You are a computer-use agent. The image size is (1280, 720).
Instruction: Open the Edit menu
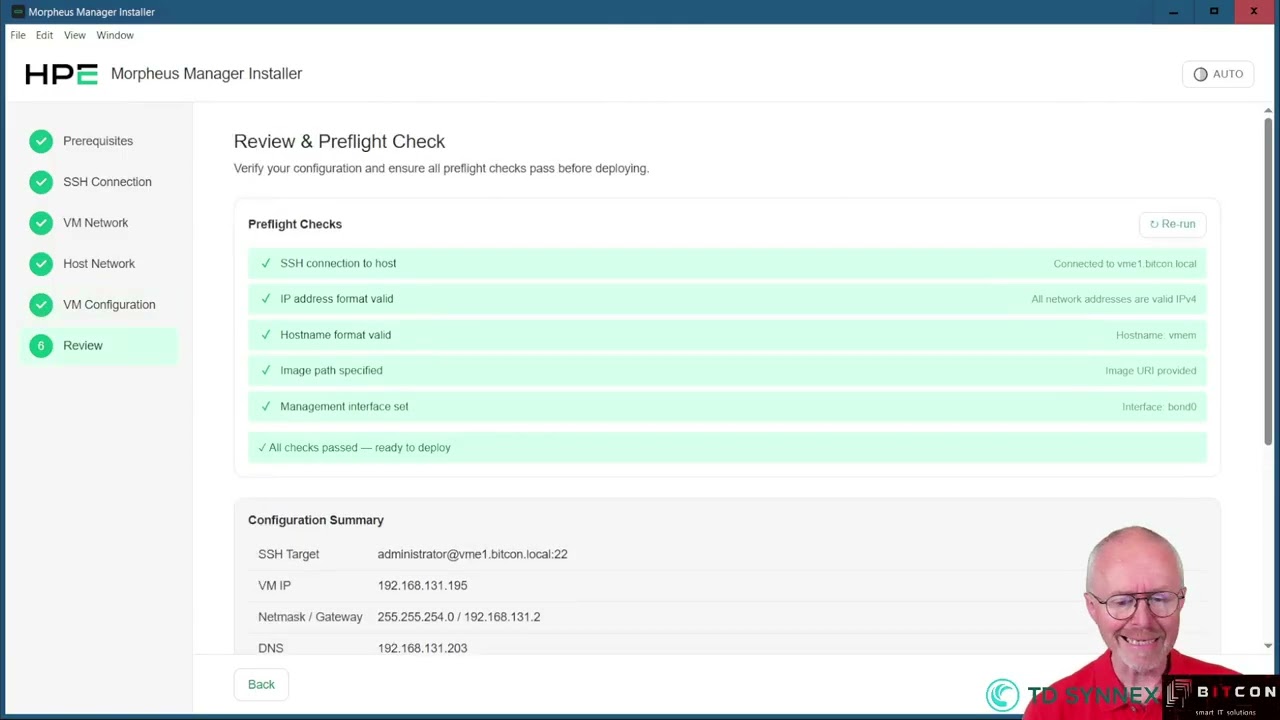44,35
